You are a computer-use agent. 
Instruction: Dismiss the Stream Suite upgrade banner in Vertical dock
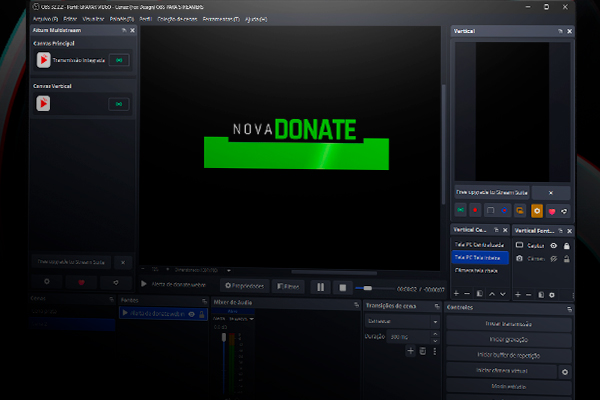pyautogui.click(x=551, y=193)
